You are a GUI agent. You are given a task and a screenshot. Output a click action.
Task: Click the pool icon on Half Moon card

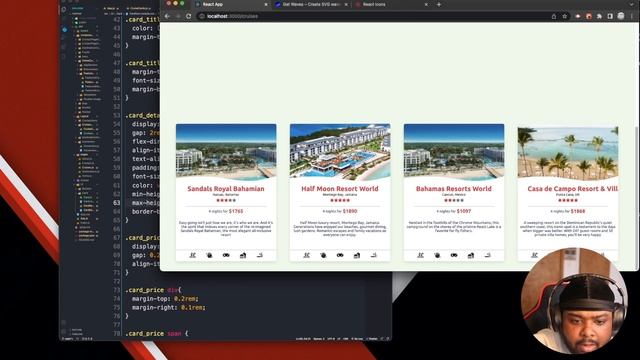pos(307,255)
